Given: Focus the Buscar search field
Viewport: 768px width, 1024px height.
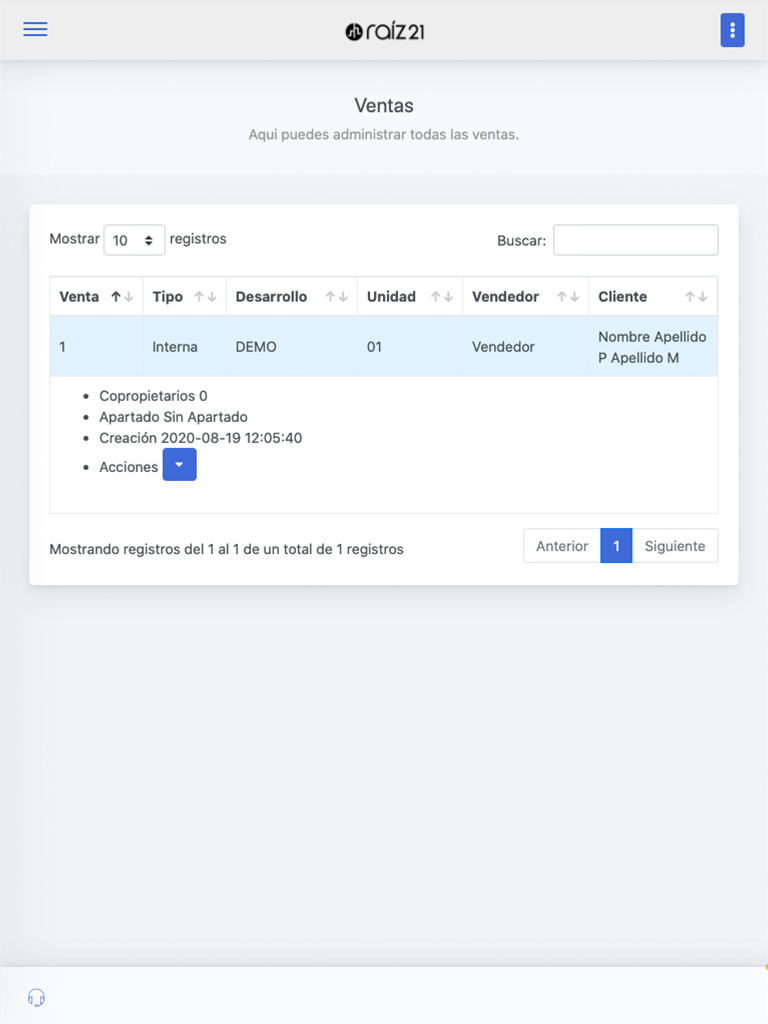Looking at the screenshot, I should 635,240.
